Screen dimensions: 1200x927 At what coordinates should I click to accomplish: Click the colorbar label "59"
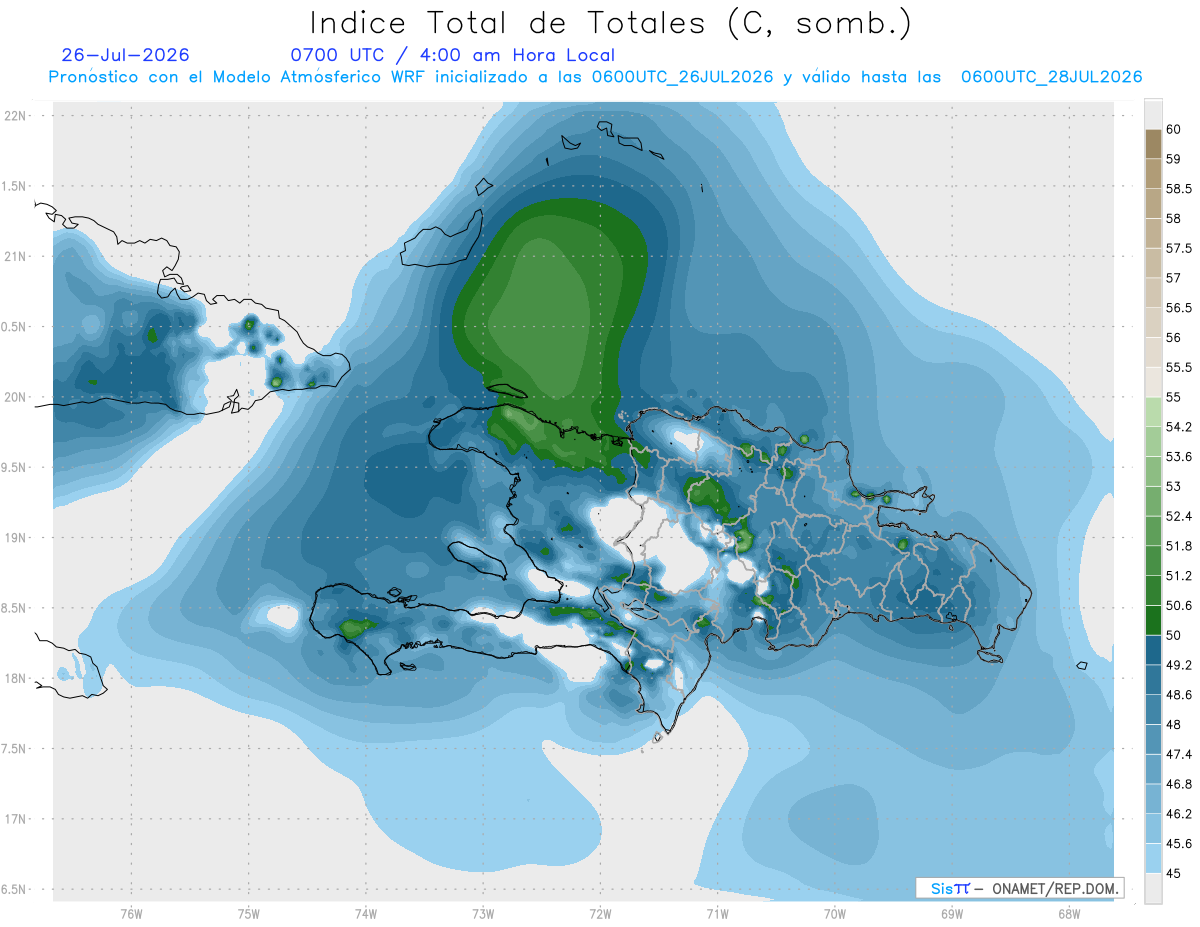tap(1174, 159)
